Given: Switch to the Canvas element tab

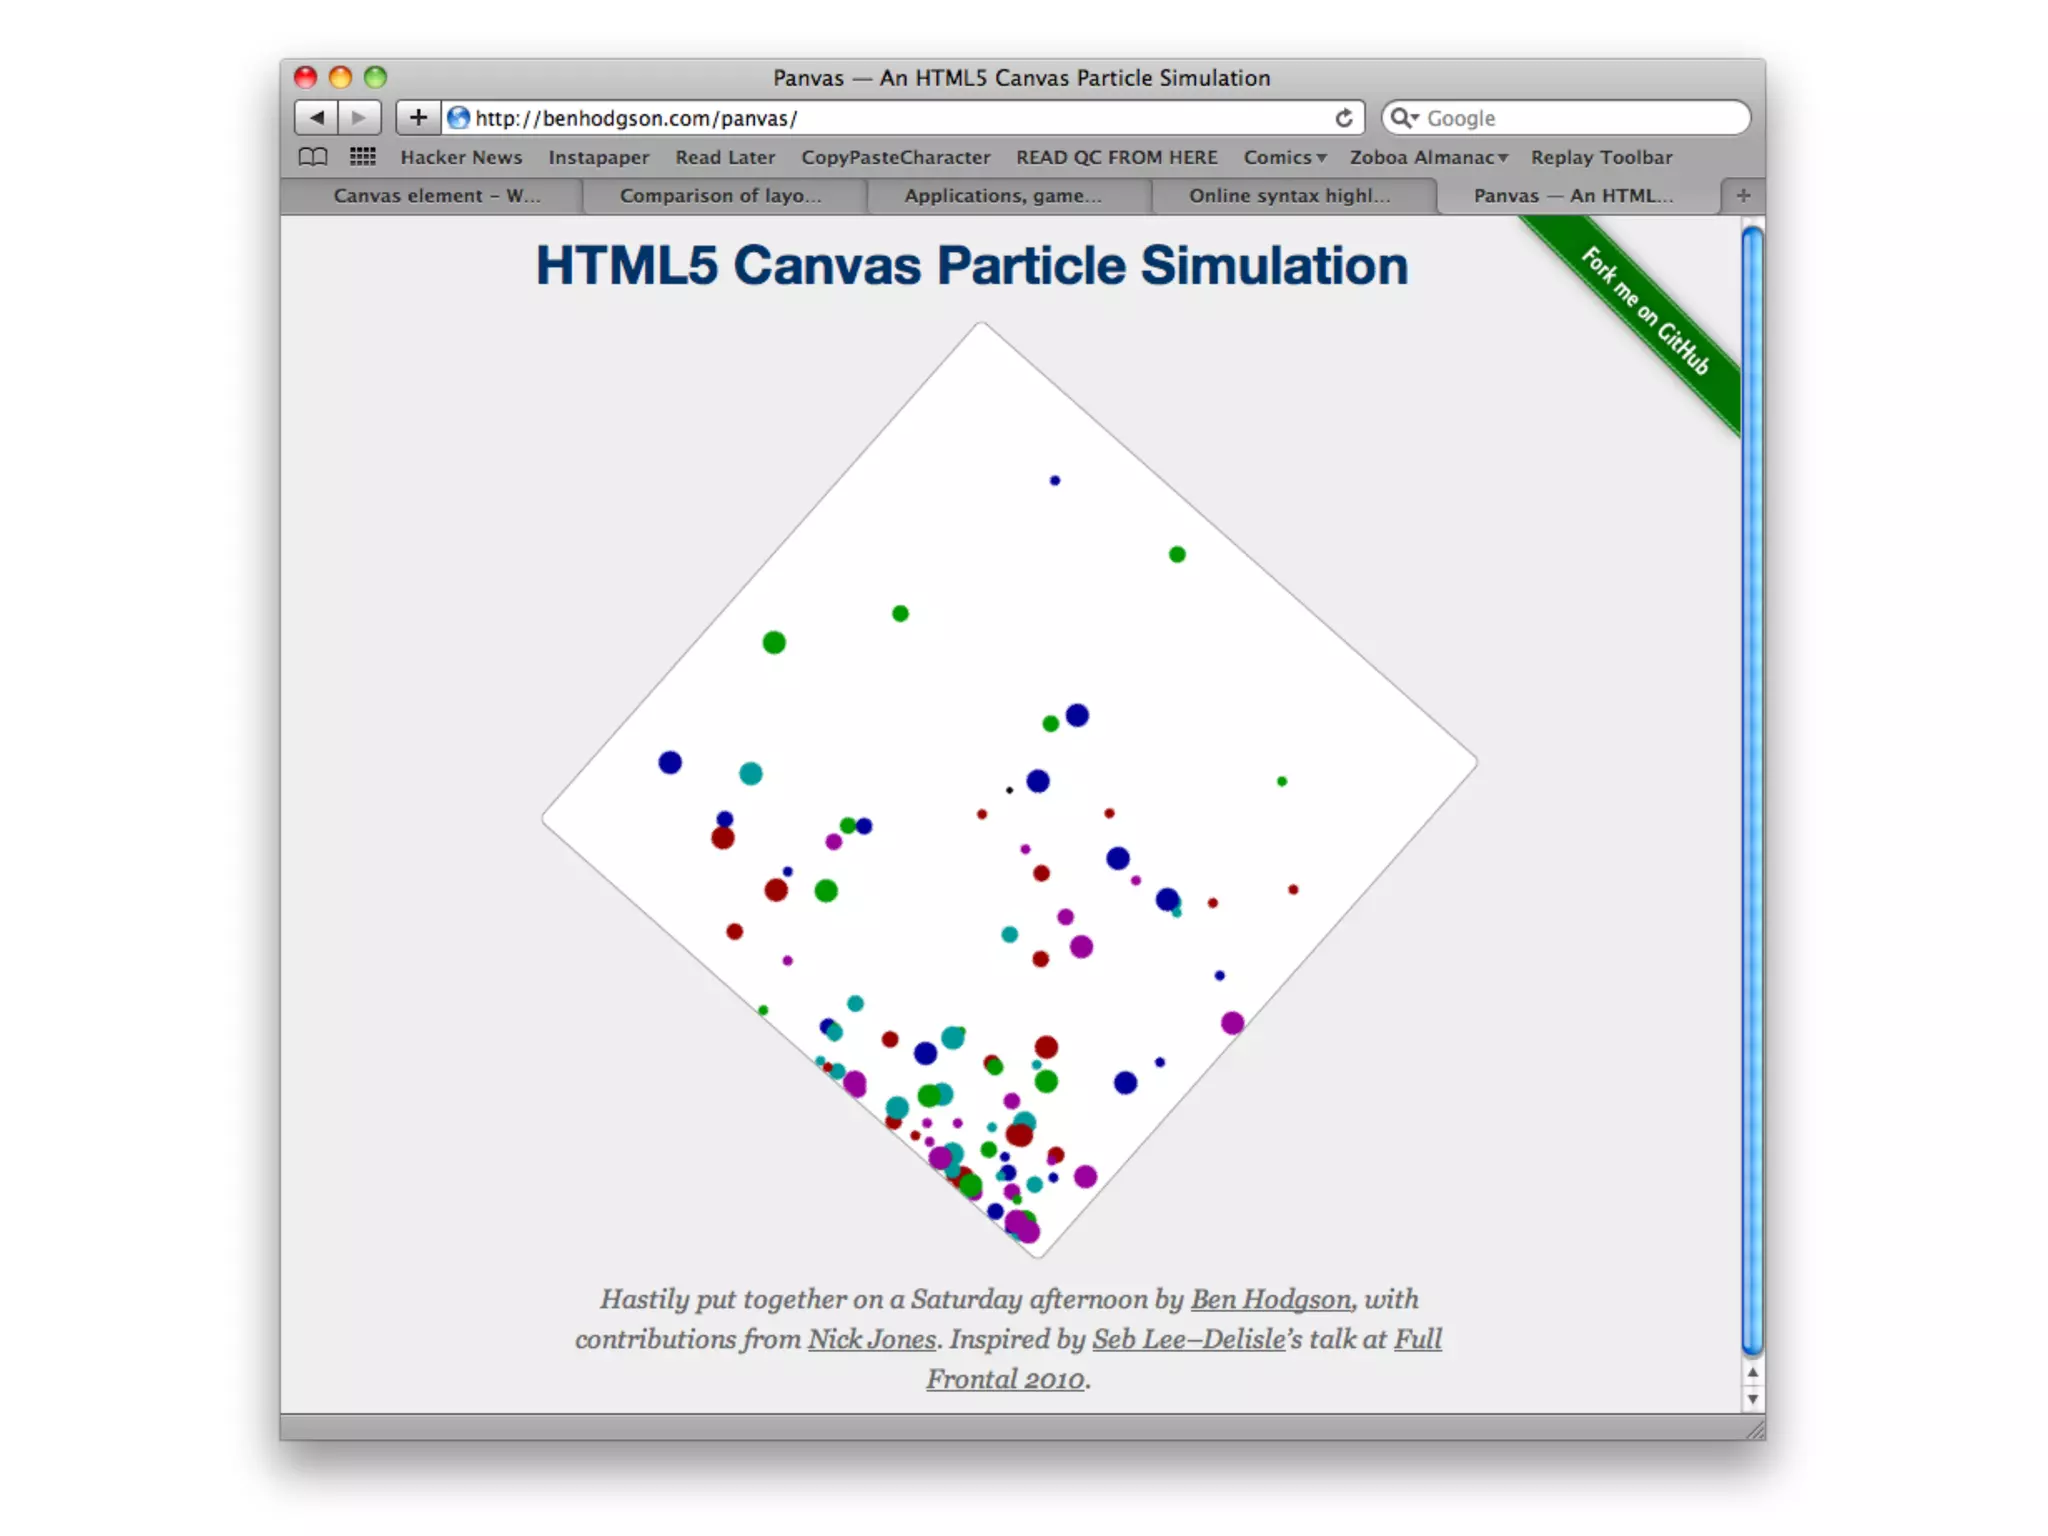Looking at the screenshot, I should pos(436,196).
